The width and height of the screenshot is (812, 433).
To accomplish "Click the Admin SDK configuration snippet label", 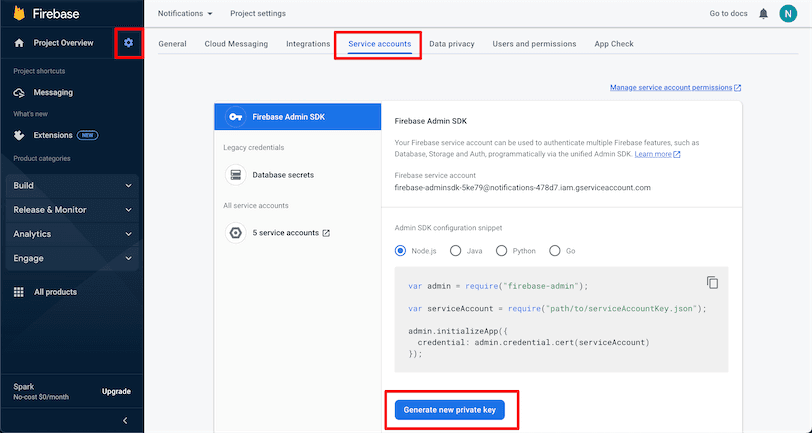I will coord(448,228).
